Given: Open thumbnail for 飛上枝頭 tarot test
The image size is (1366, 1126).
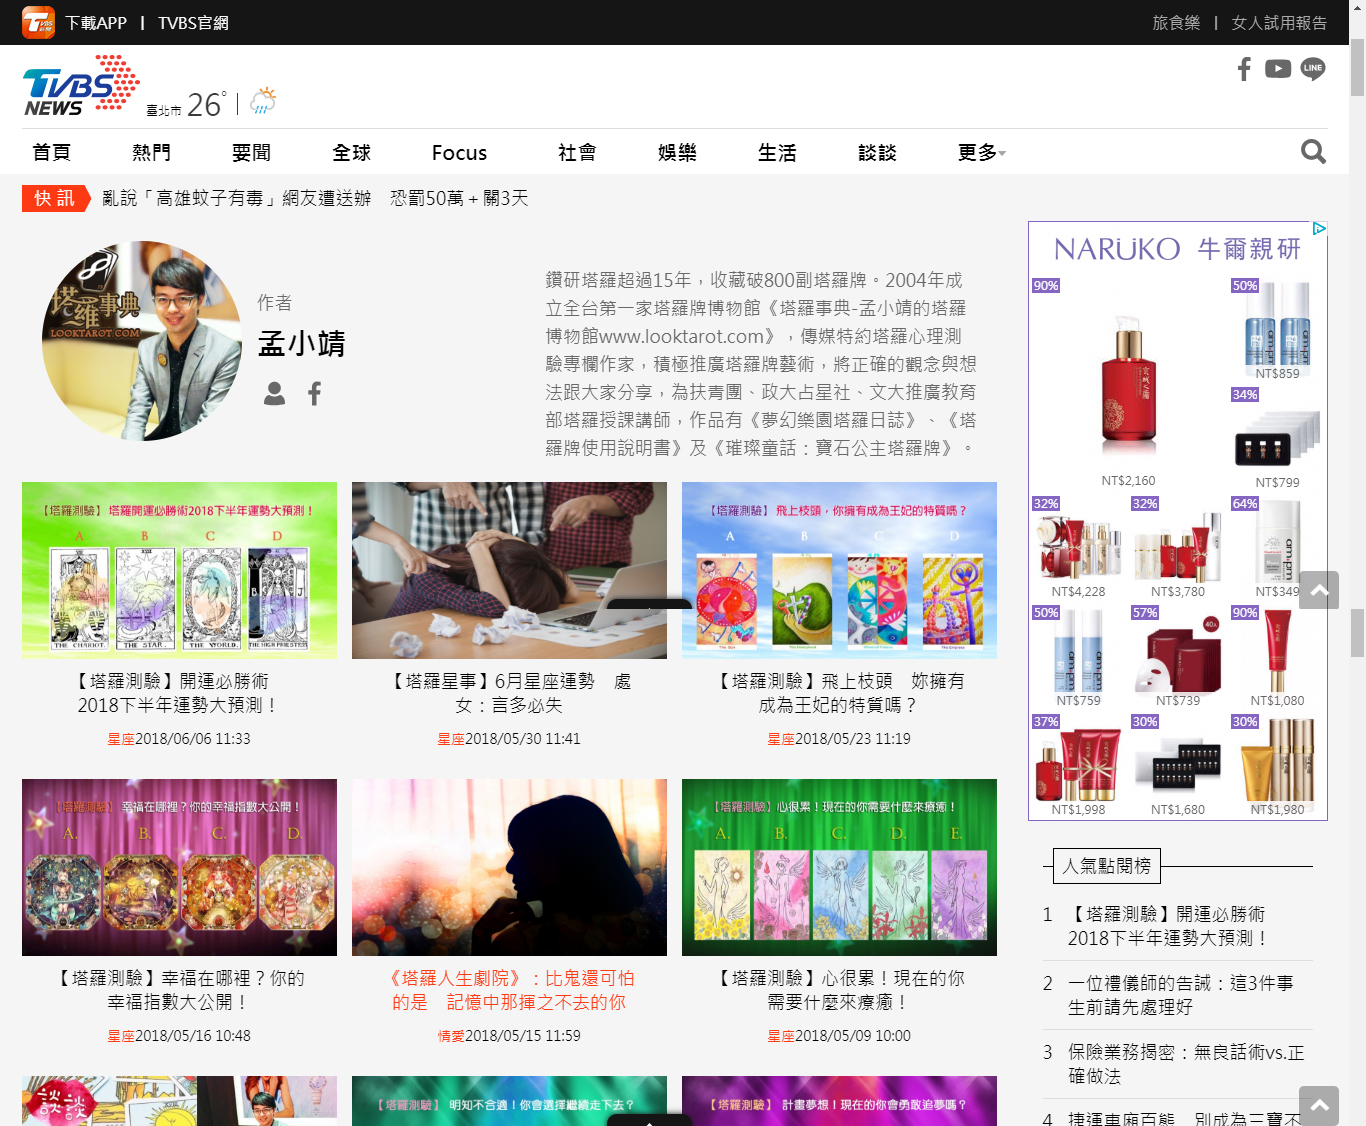Looking at the screenshot, I should [839, 570].
